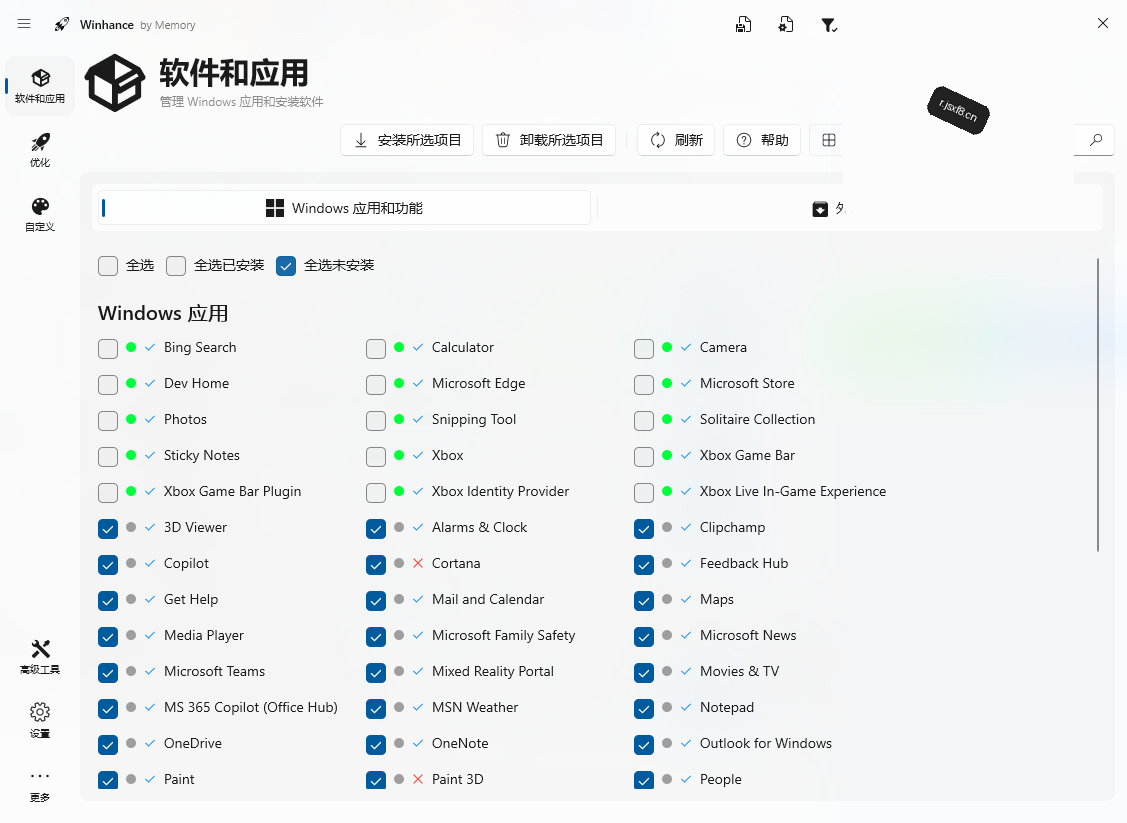Image resolution: width=1127 pixels, height=823 pixels.
Task: Click the Movies & TV label
Action: [740, 671]
